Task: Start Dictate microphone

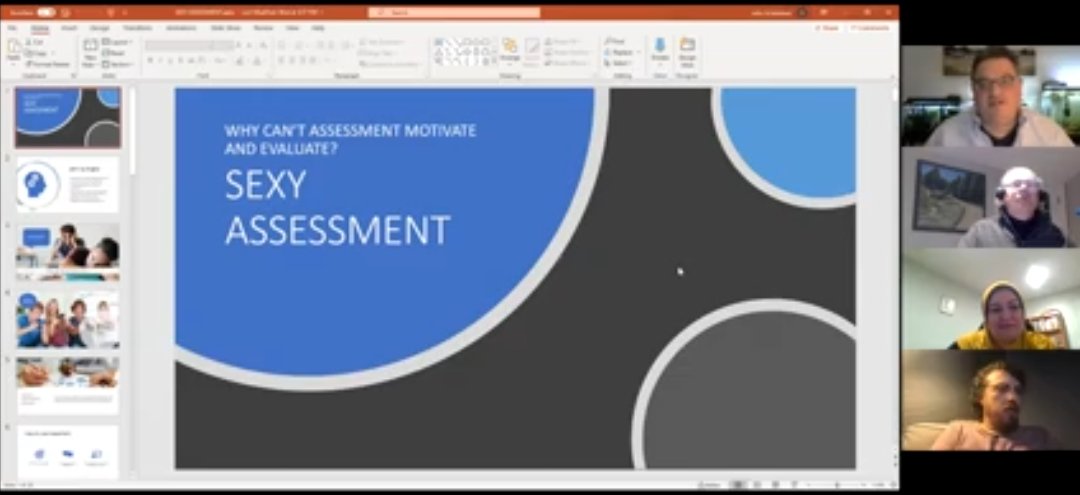Action: tap(660, 52)
